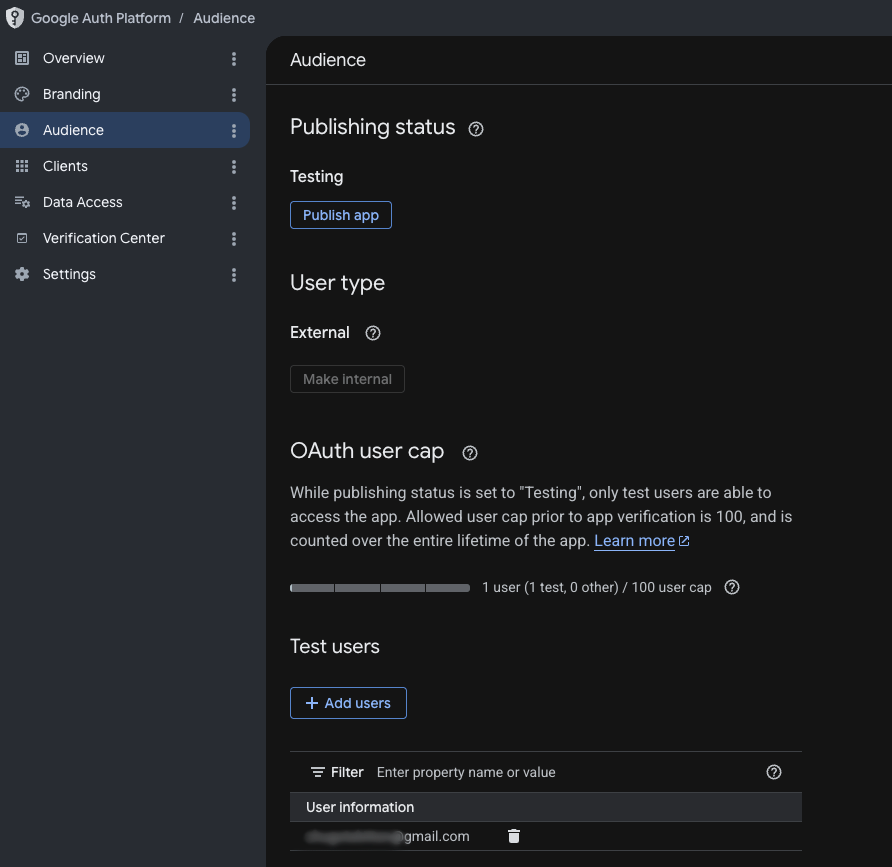
Task: Open the Data Access sidebar item
Action: click(125, 203)
